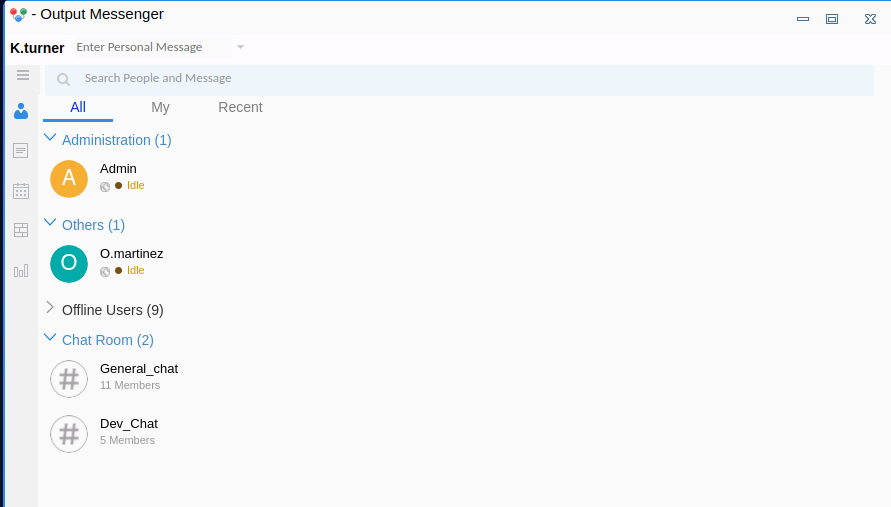Switch to the My tab
The image size is (891, 507).
tap(160, 107)
